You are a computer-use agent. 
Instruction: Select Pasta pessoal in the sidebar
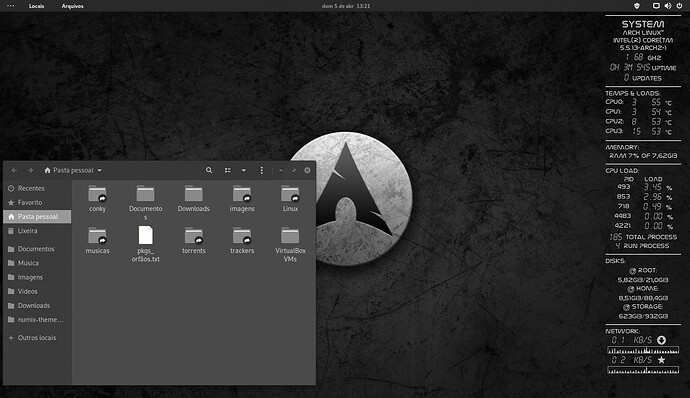tap(37, 216)
